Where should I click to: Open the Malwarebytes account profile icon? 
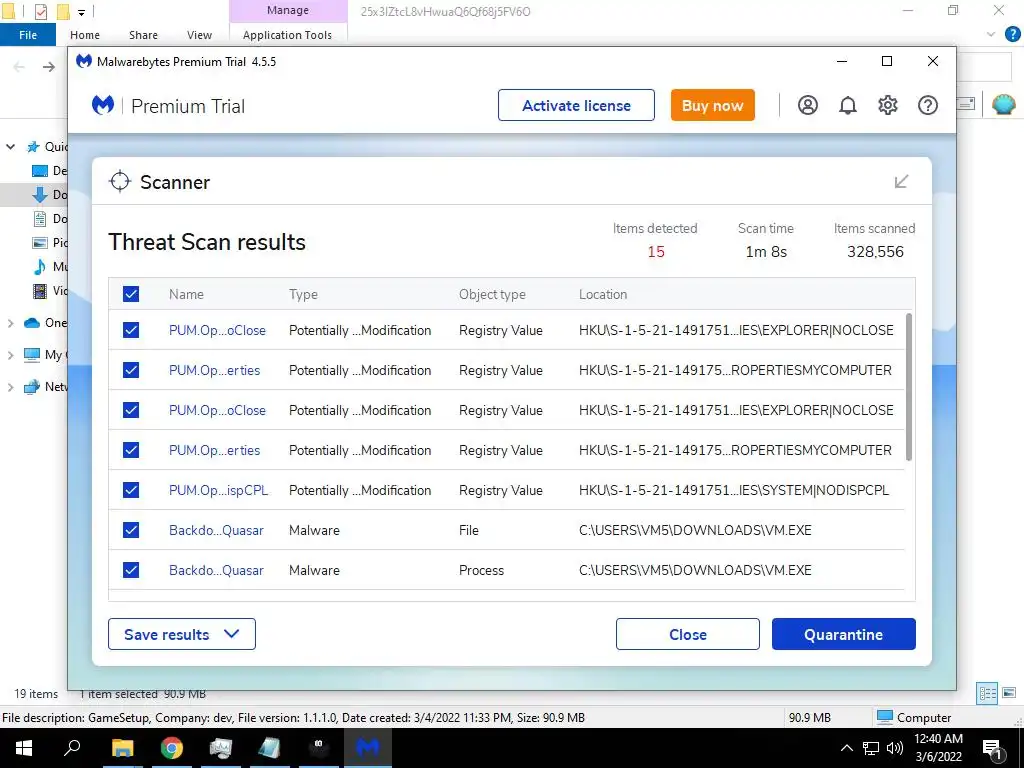(x=807, y=105)
